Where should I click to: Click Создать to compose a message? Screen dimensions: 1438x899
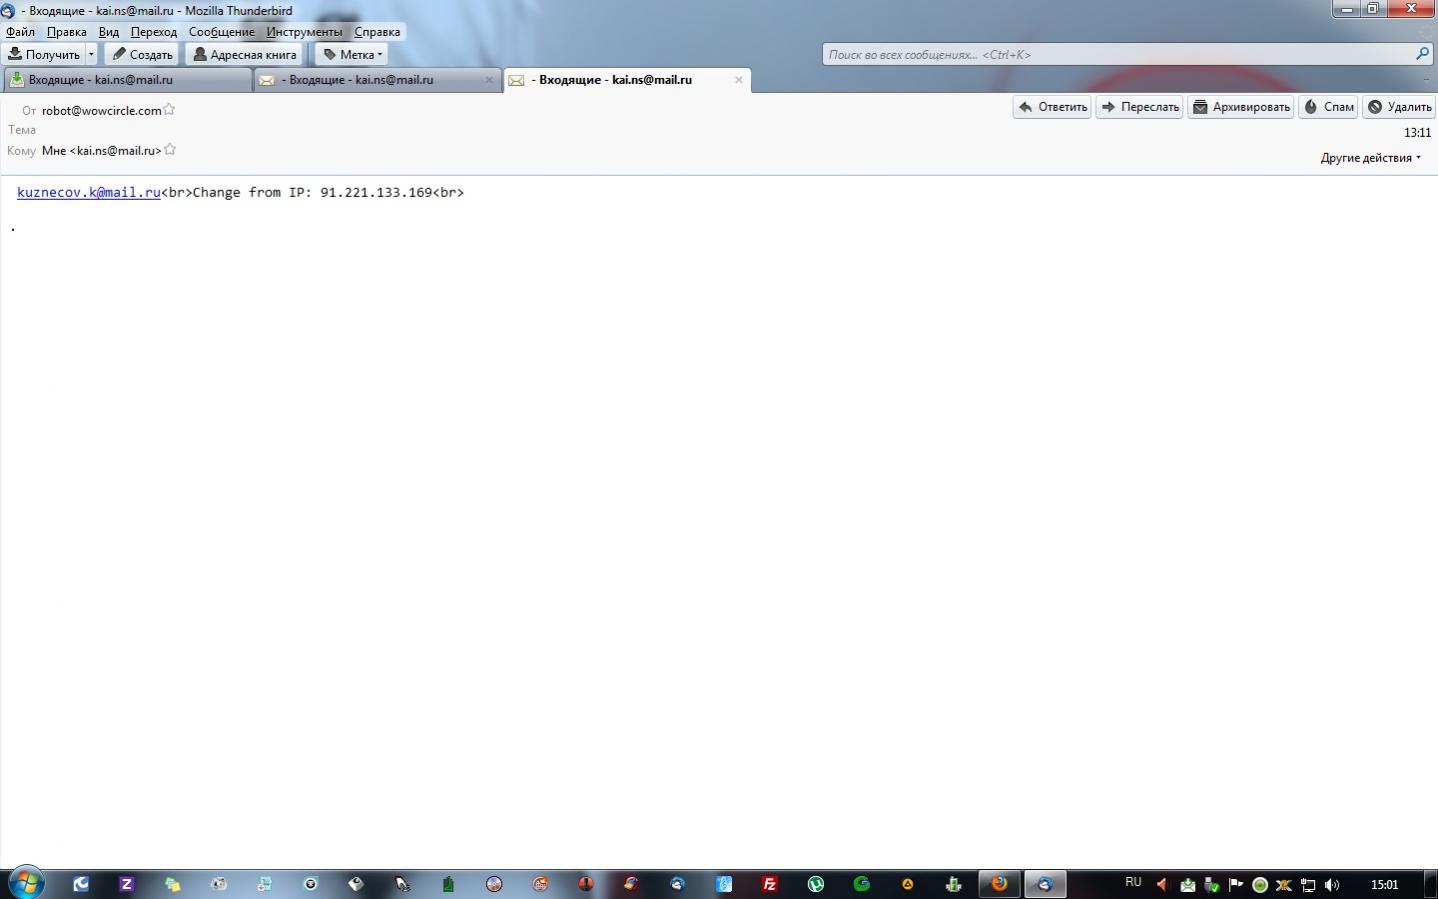[x=142, y=54]
